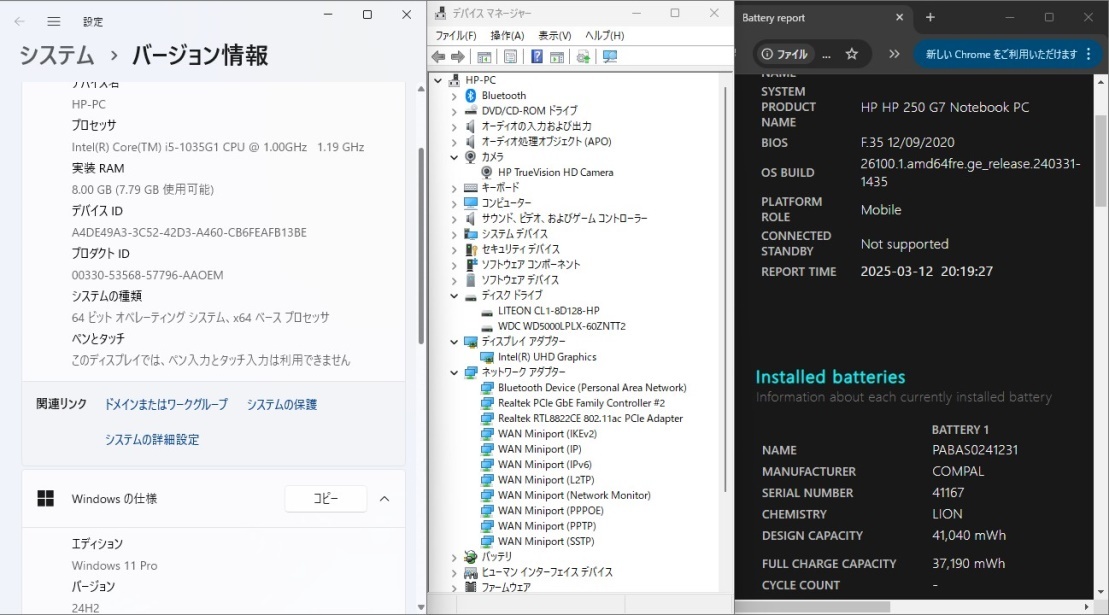Click the コピー button in Windows の仕様

tap(326, 499)
